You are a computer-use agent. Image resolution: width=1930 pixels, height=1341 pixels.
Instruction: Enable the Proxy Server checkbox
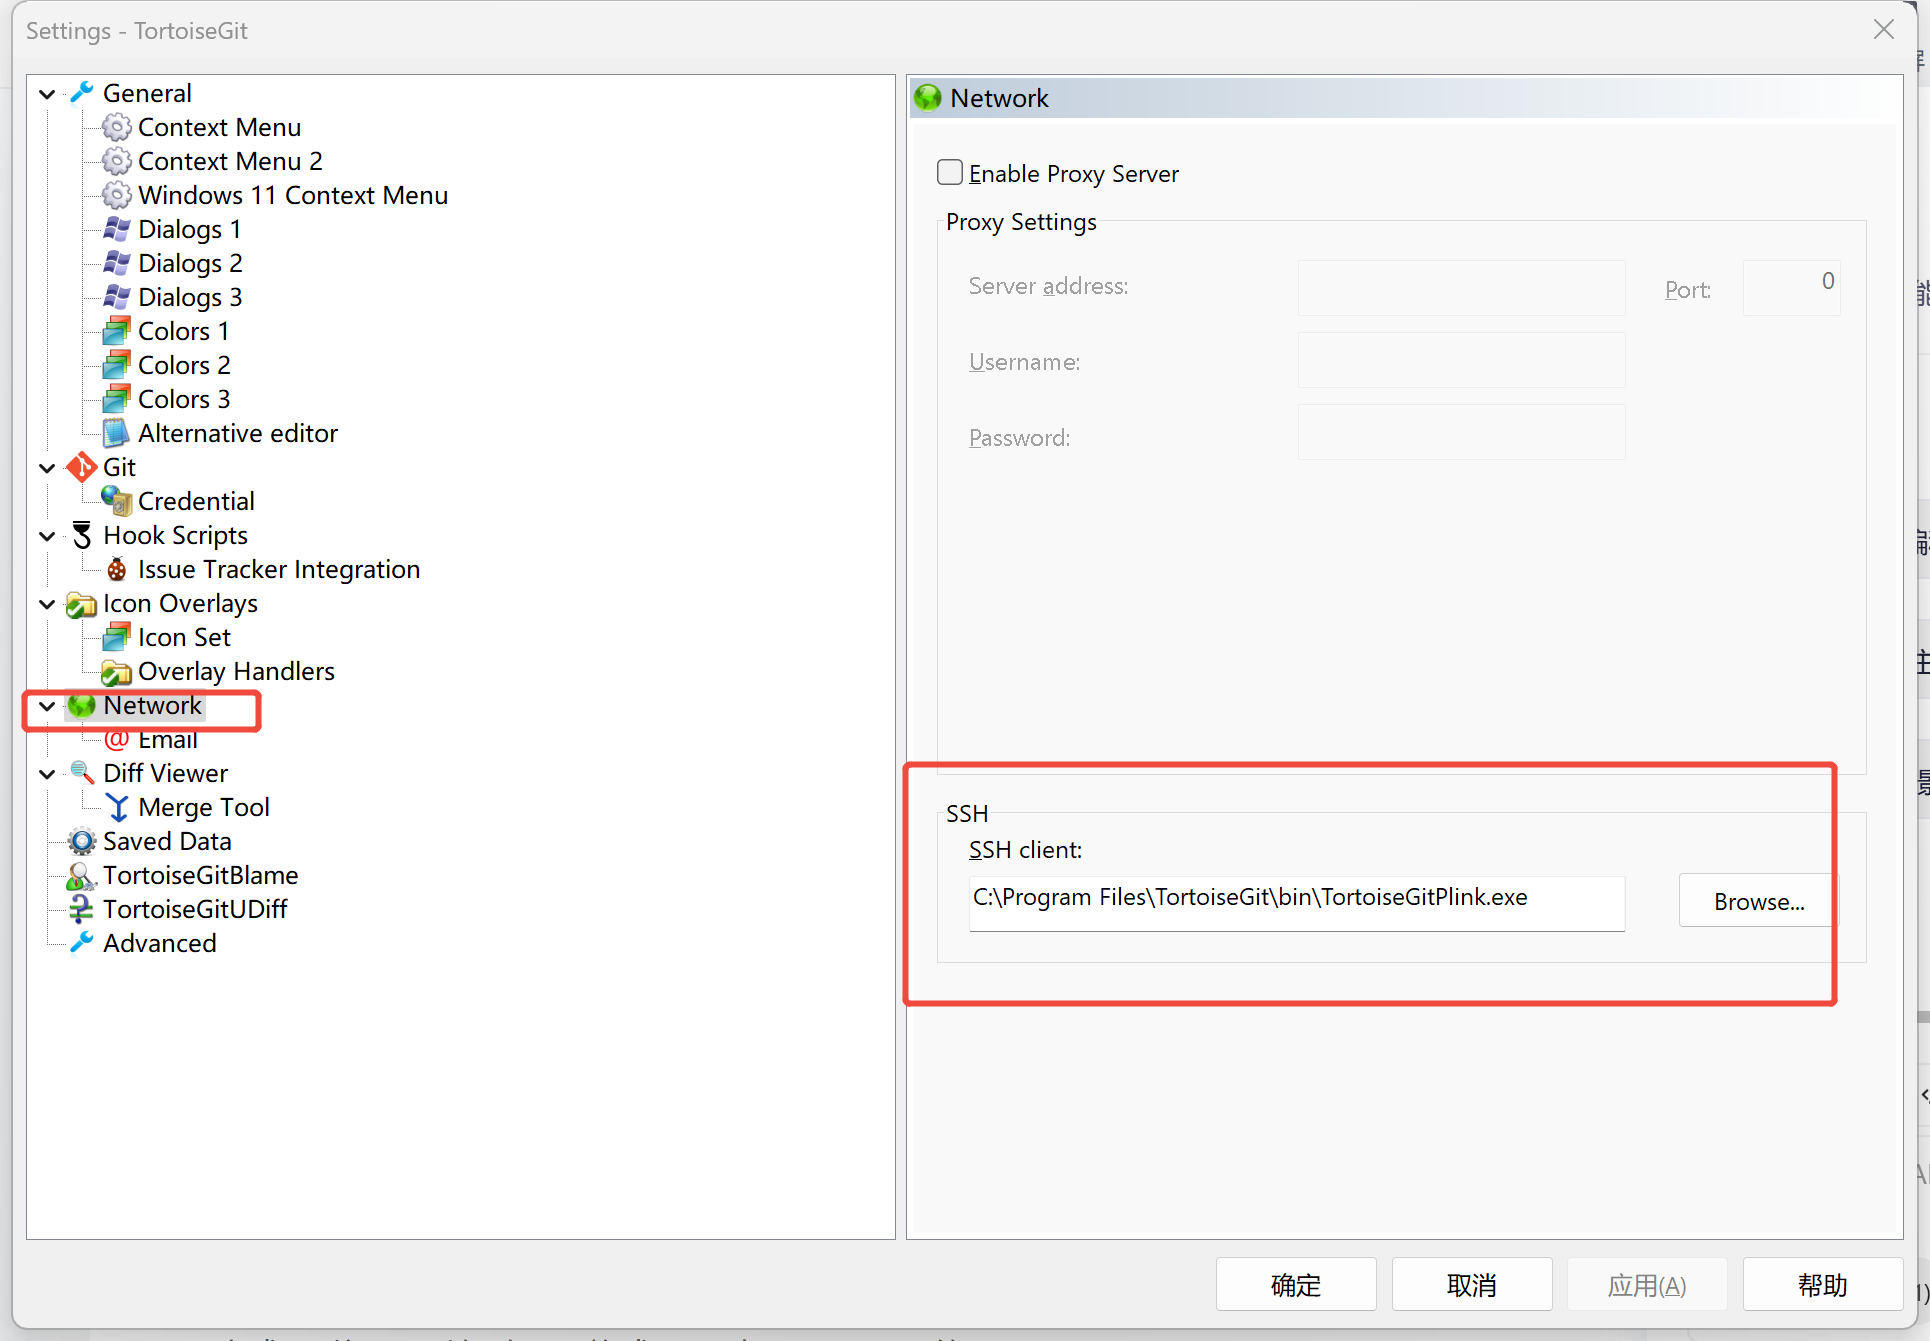tap(950, 173)
